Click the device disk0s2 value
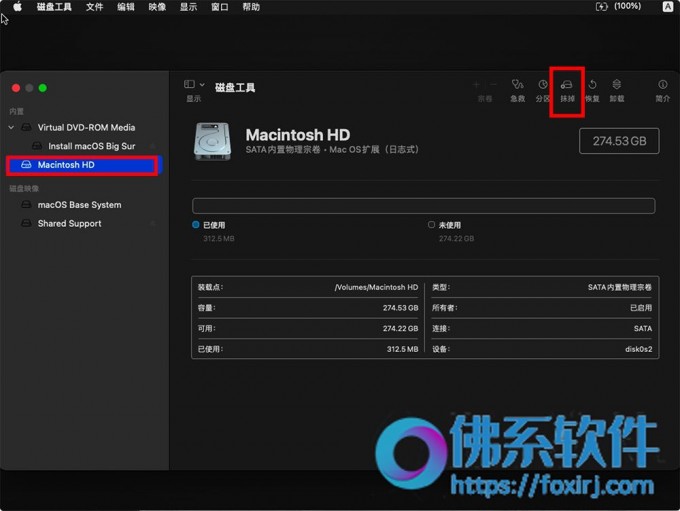 point(638,349)
